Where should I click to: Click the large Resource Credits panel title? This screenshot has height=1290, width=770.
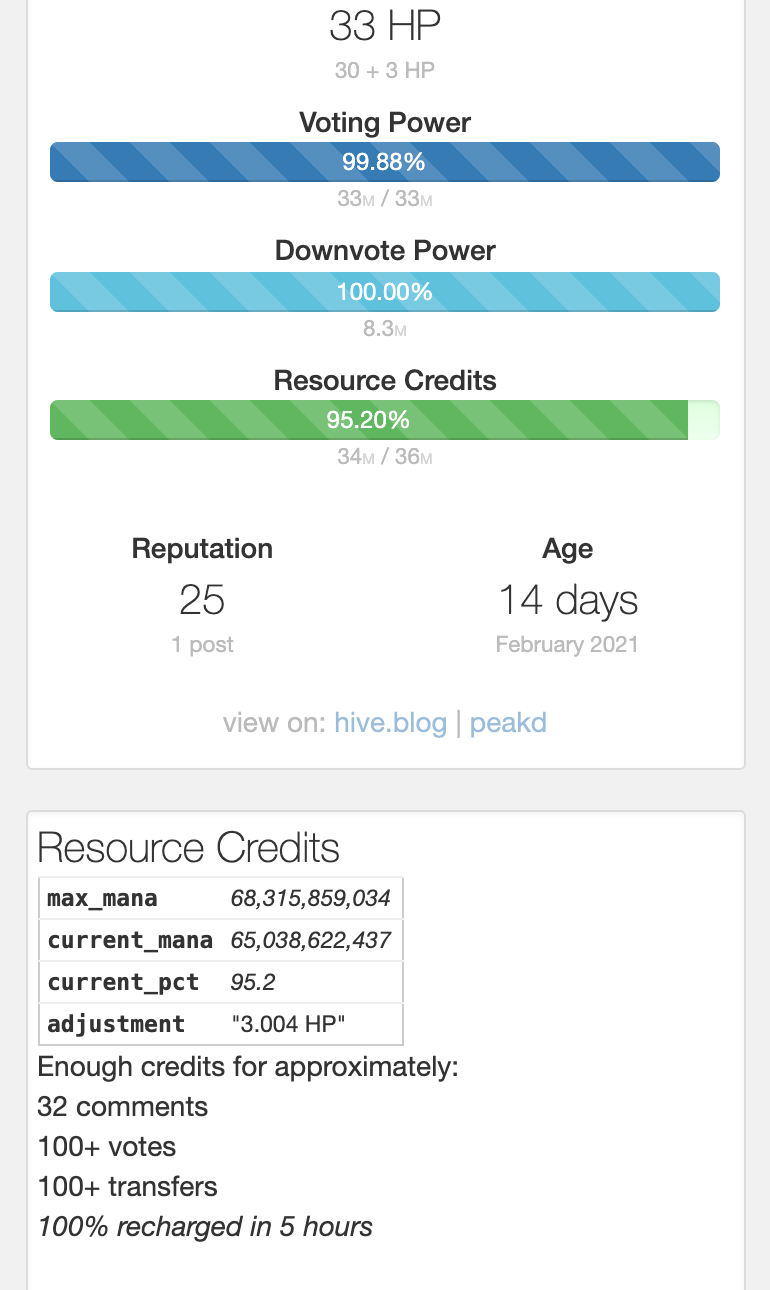point(189,849)
